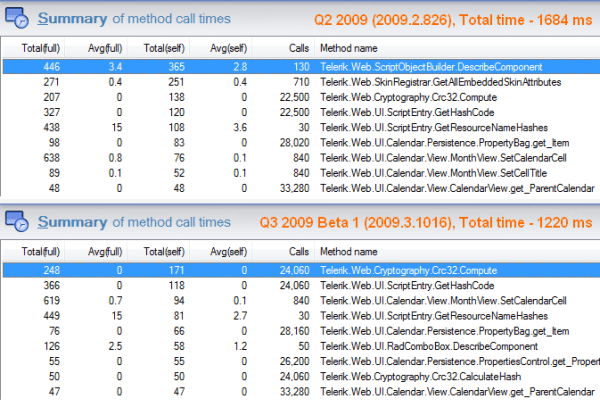
Task: Select ScriptEntry.GetHashCode row with total 366
Action: [302, 285]
